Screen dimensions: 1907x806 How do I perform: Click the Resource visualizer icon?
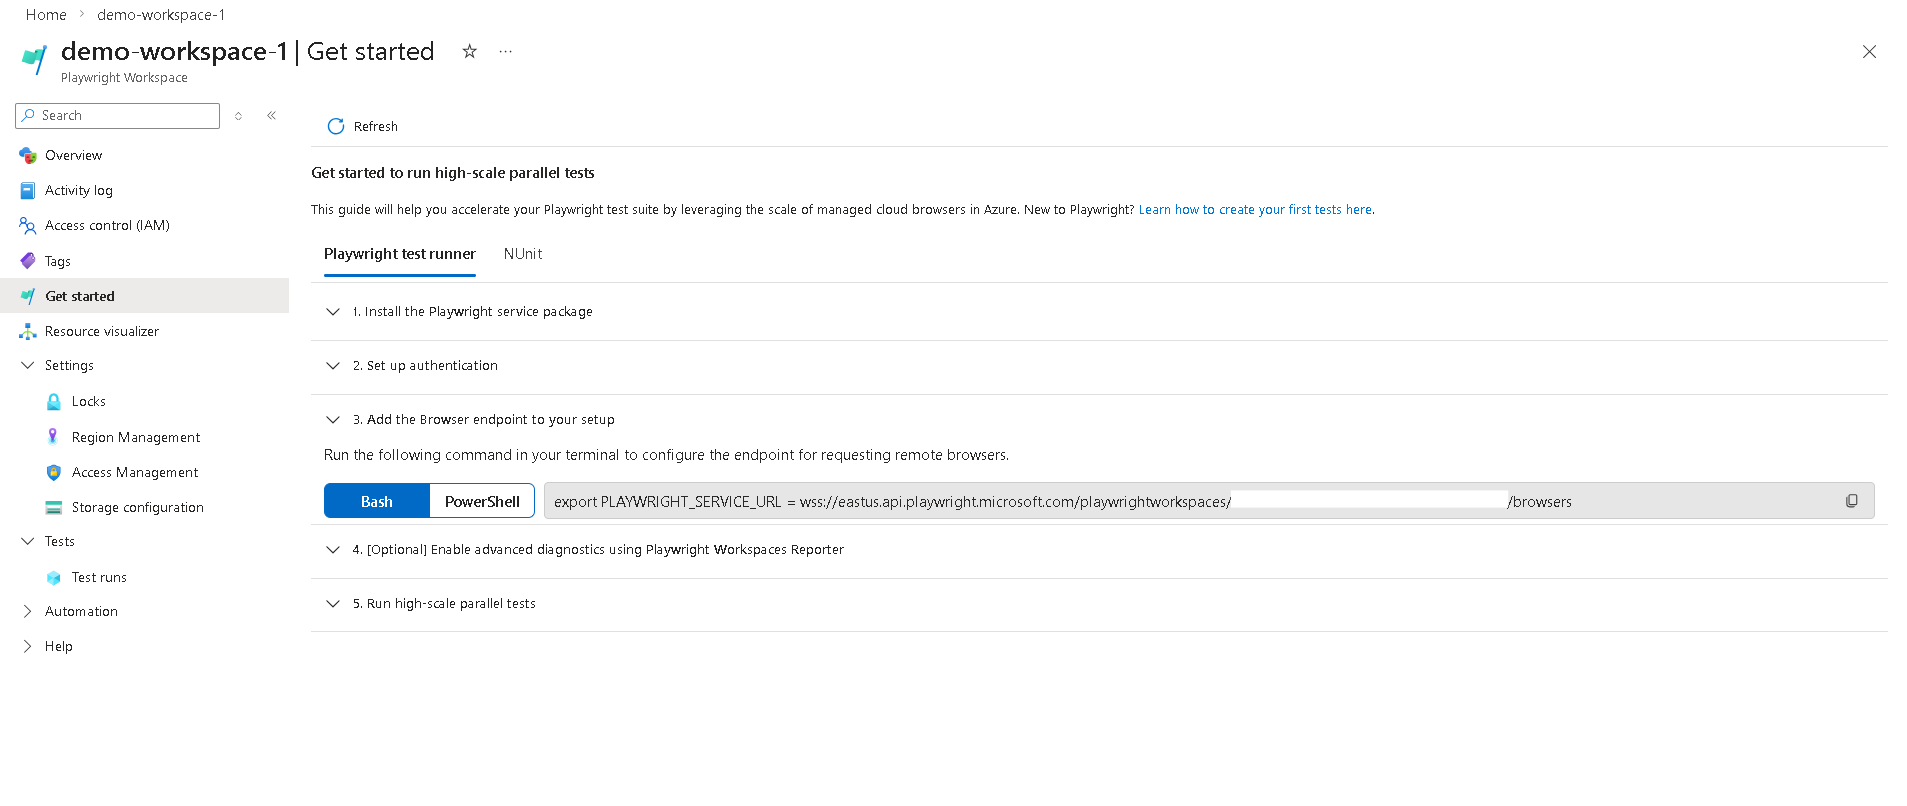coord(28,331)
